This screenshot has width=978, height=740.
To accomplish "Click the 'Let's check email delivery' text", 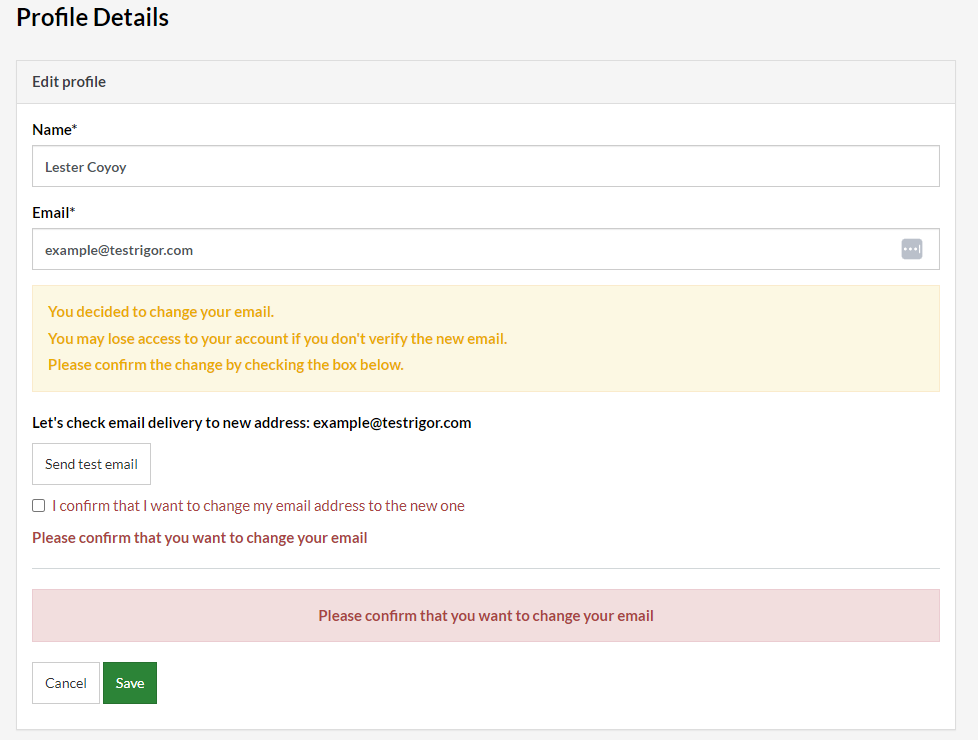I will coord(171,423).
